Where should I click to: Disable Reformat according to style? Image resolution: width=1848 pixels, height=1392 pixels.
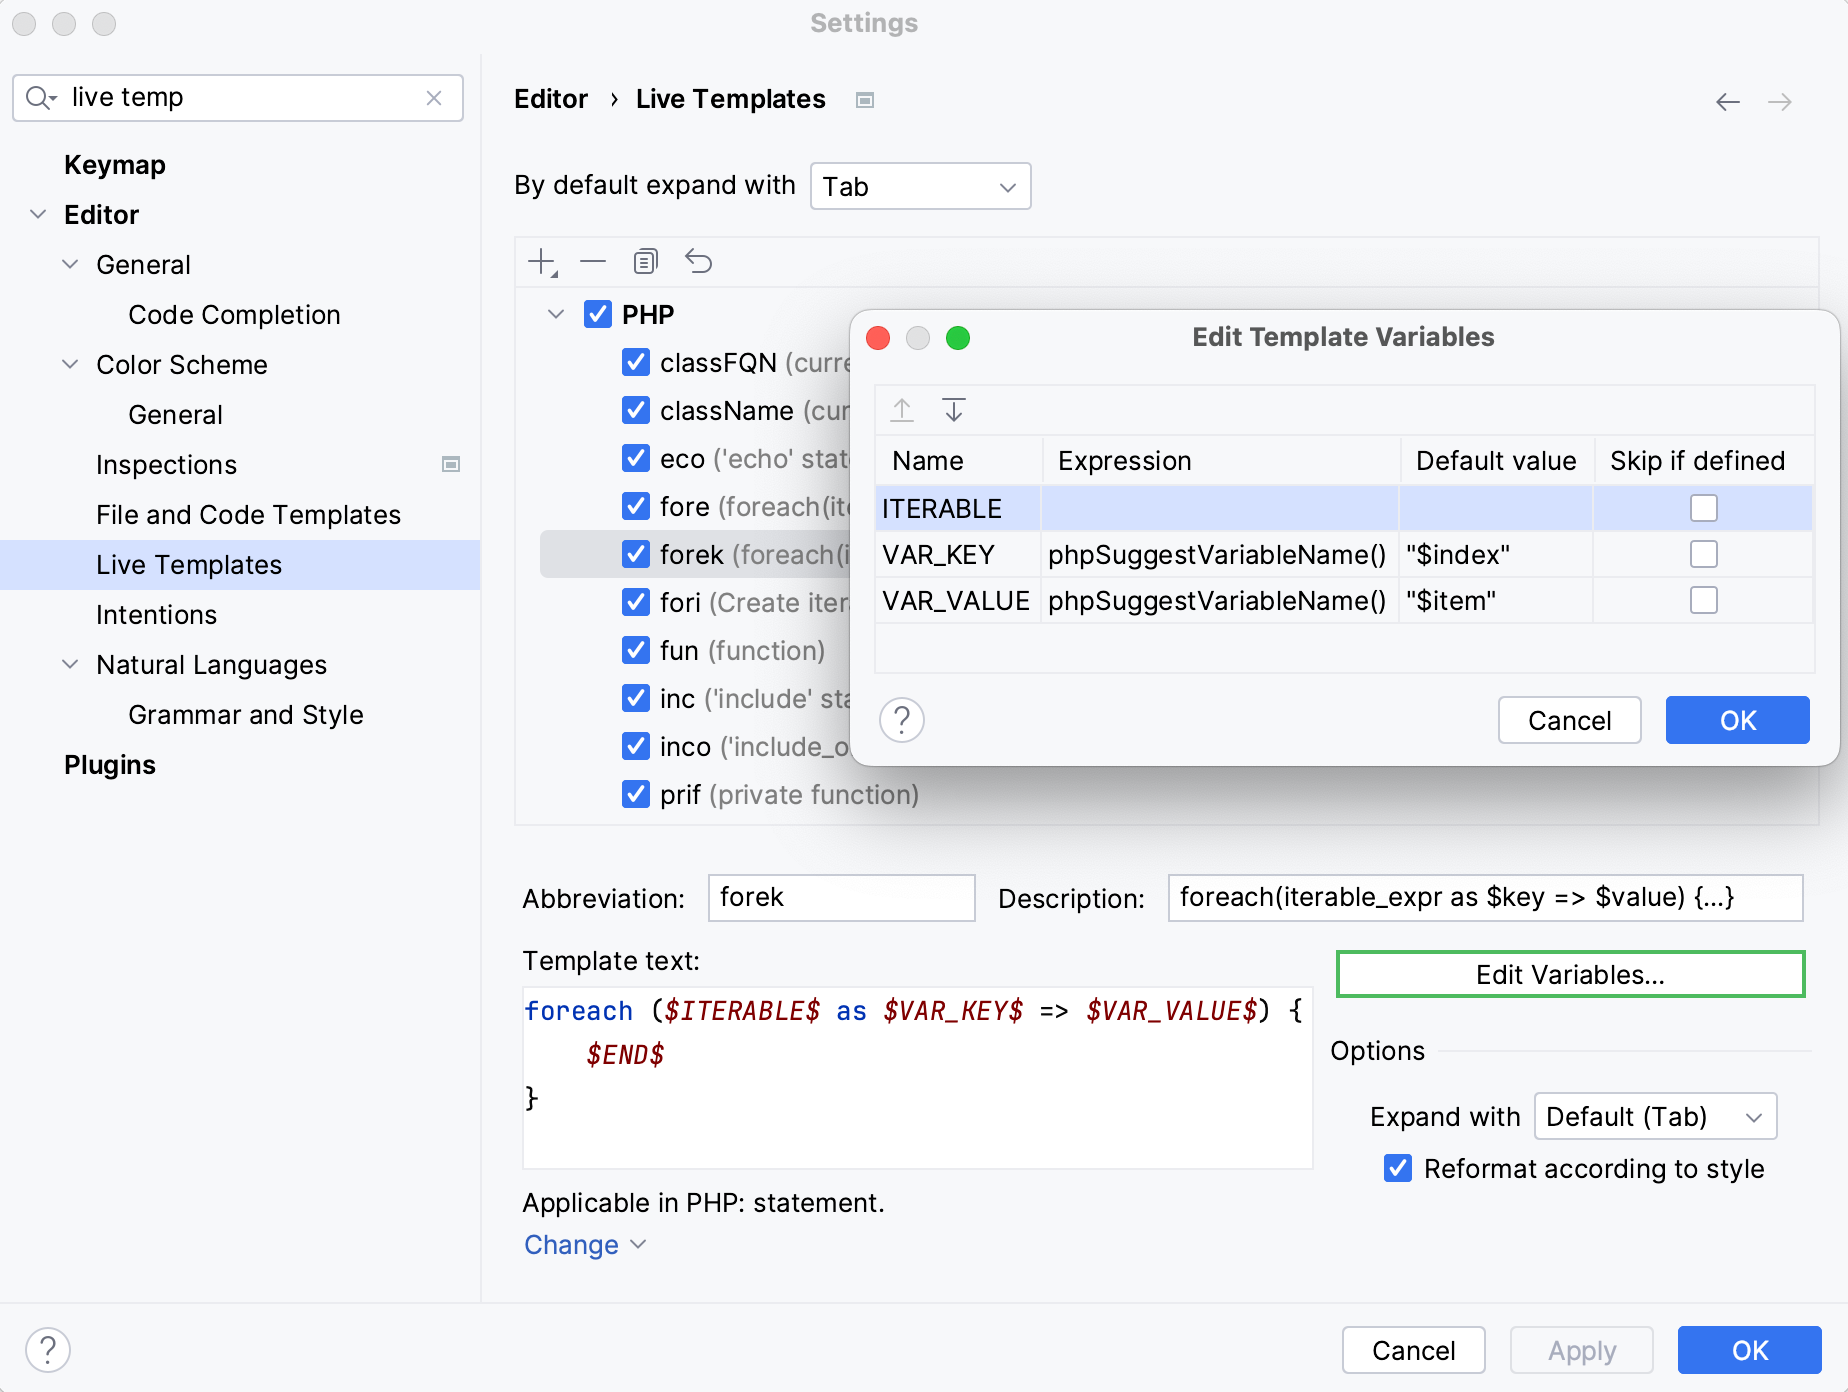pyautogui.click(x=1397, y=1168)
